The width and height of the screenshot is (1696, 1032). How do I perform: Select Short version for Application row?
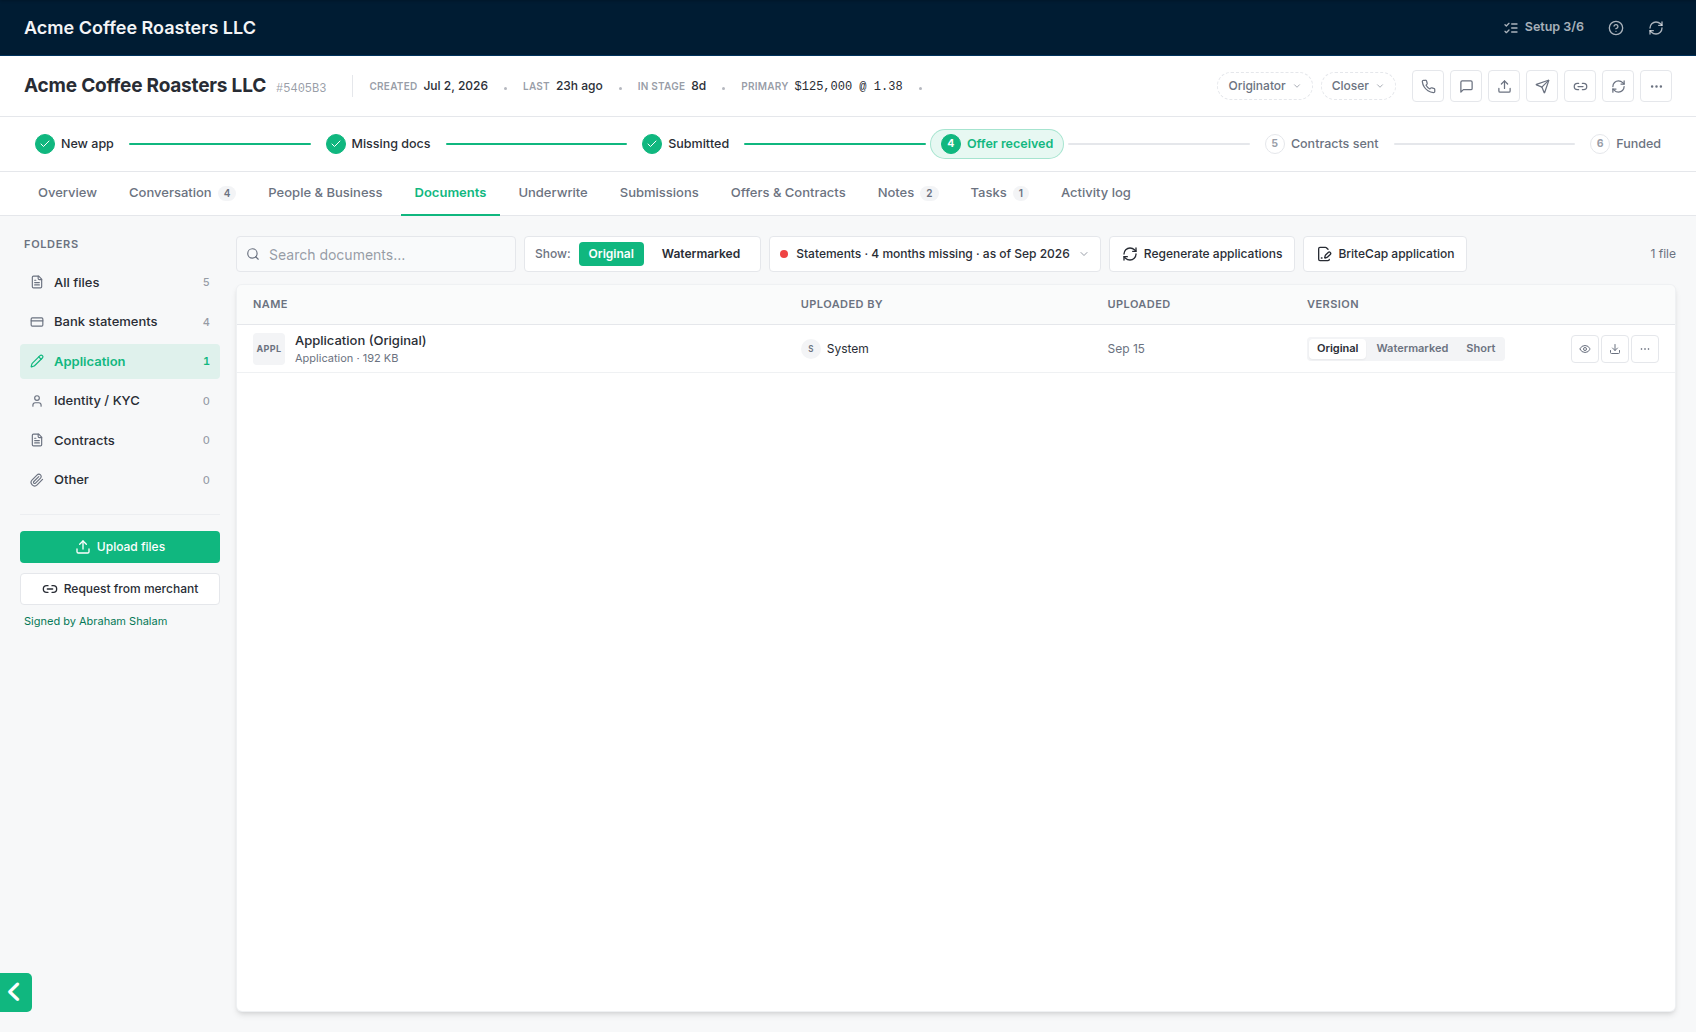pyautogui.click(x=1481, y=349)
